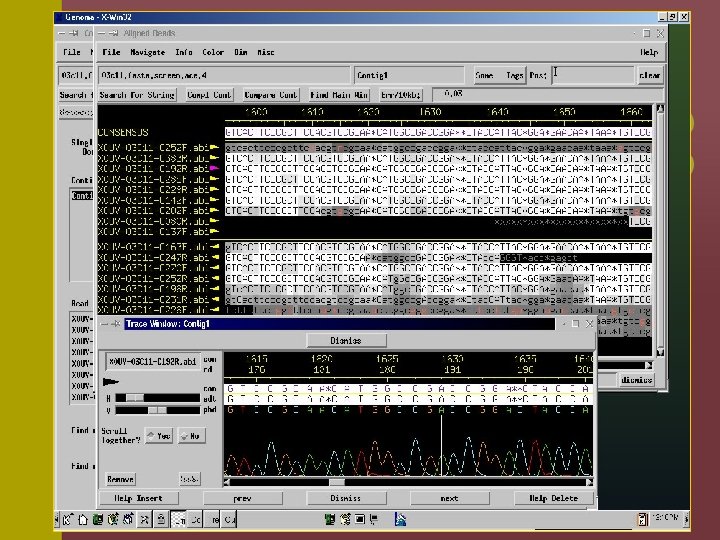
Task: Click the yellow arrow beside read C247R.abi
Action: coord(215,258)
